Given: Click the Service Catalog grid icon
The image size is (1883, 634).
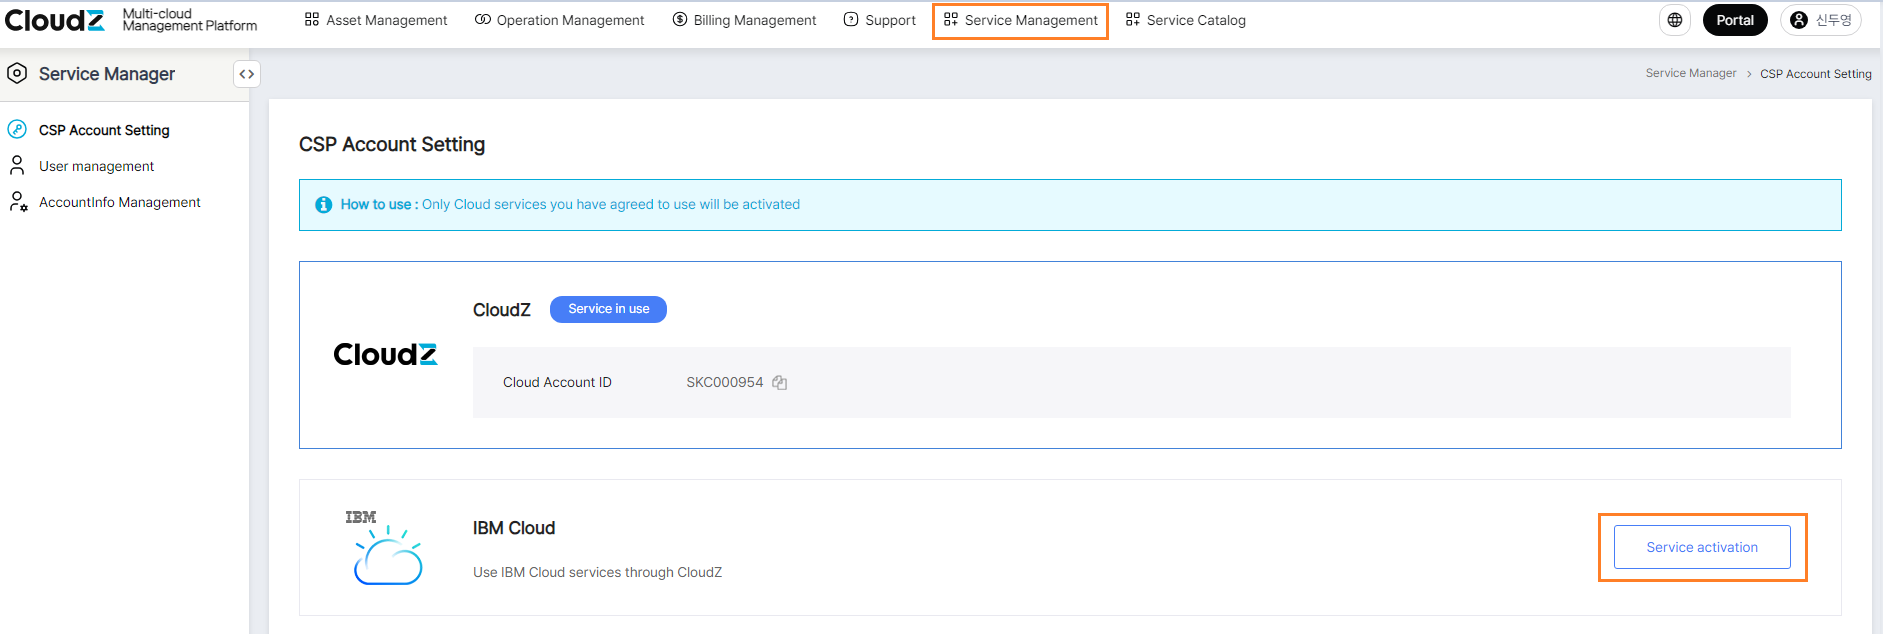Looking at the screenshot, I should pyautogui.click(x=1133, y=19).
